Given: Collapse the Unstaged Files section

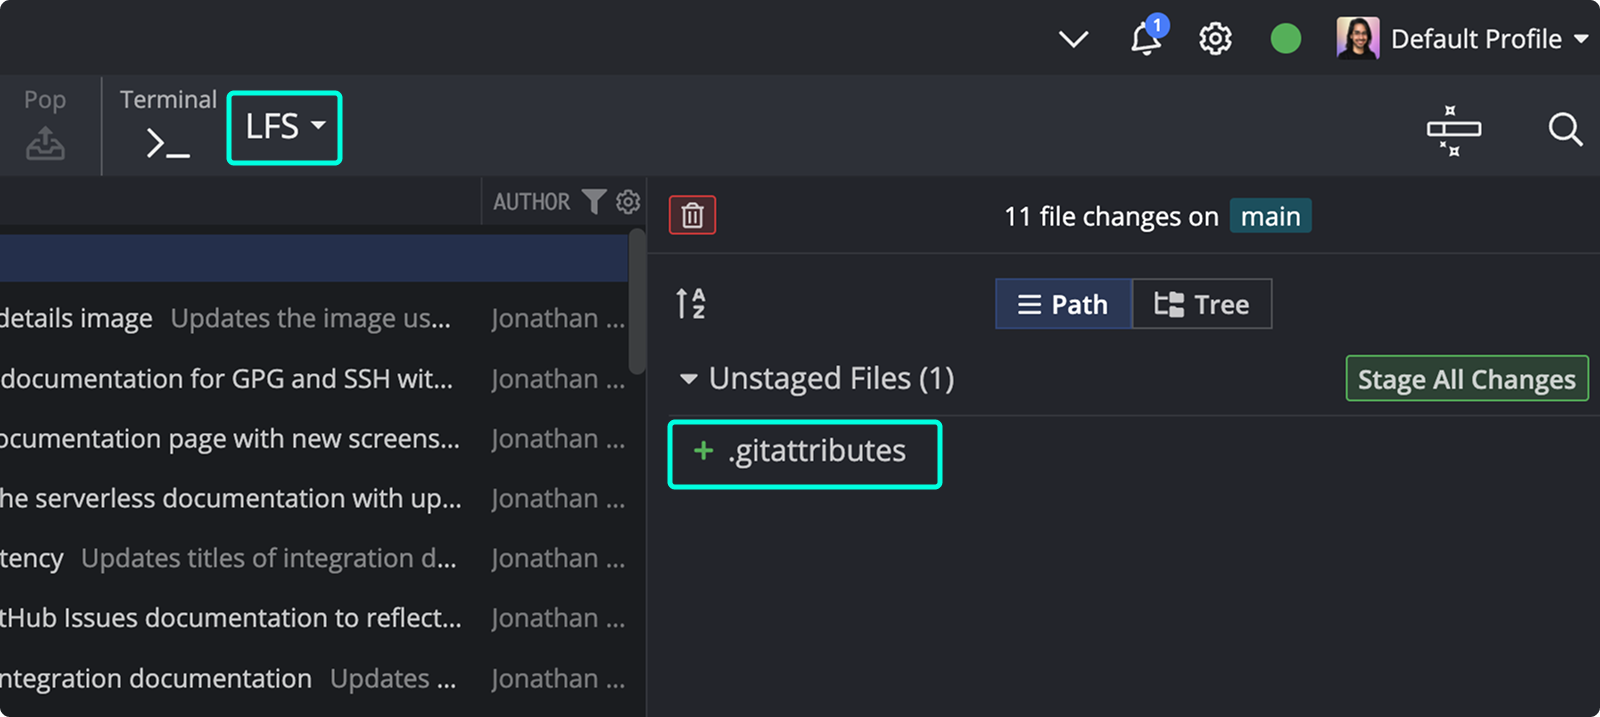Looking at the screenshot, I should (688, 379).
